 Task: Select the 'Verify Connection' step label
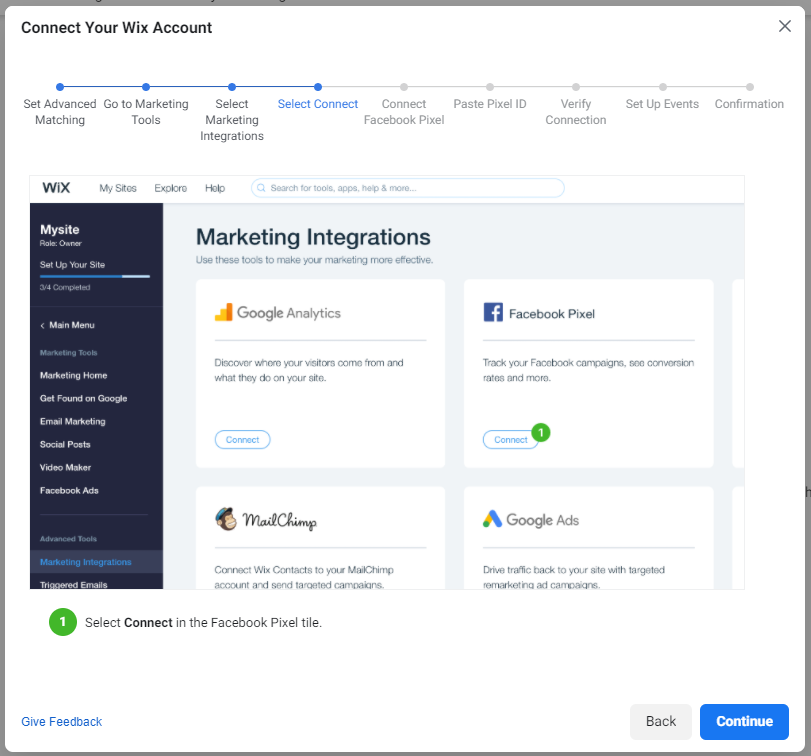click(x=576, y=112)
